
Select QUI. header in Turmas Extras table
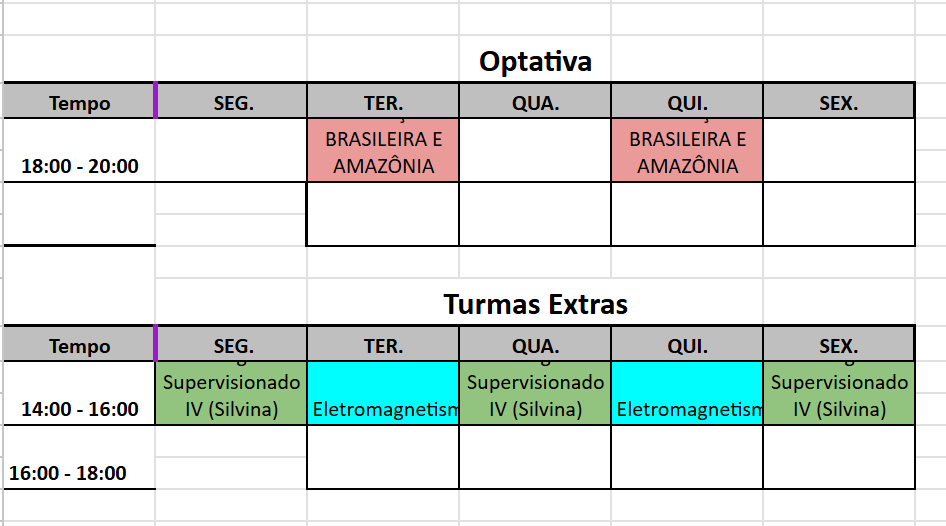[x=687, y=346]
